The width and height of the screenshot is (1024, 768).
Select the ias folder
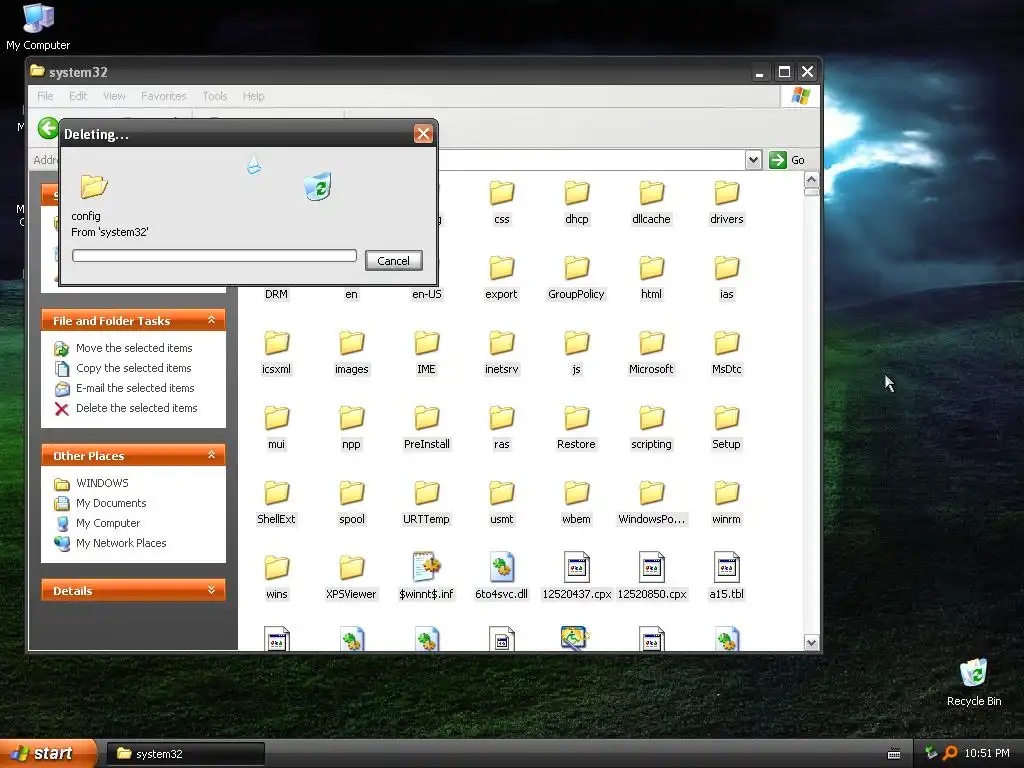click(x=726, y=278)
